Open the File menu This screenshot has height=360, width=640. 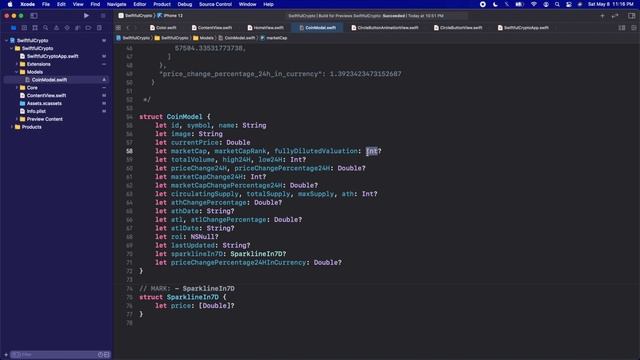click(x=46, y=4)
